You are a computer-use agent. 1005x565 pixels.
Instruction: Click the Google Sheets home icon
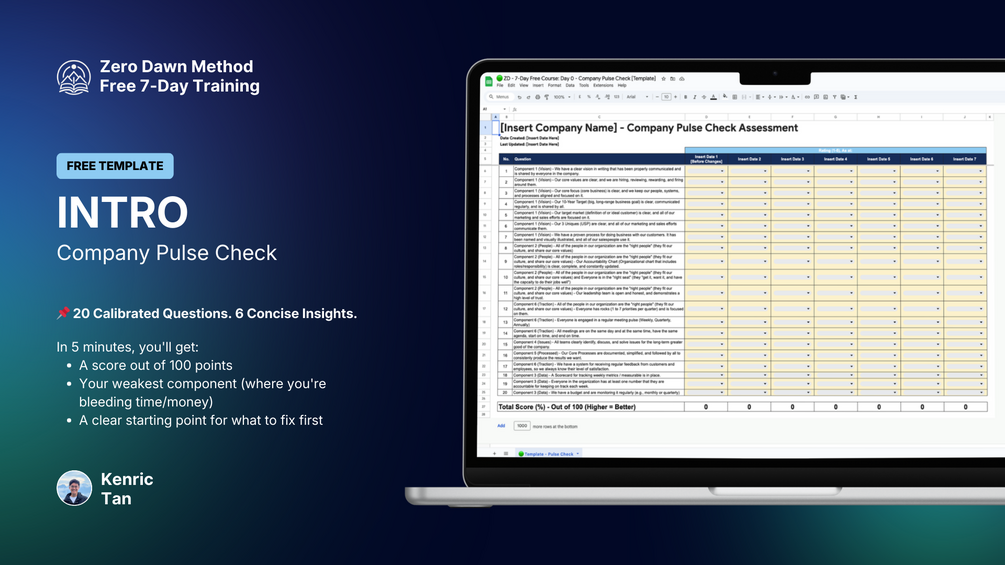[x=488, y=81]
